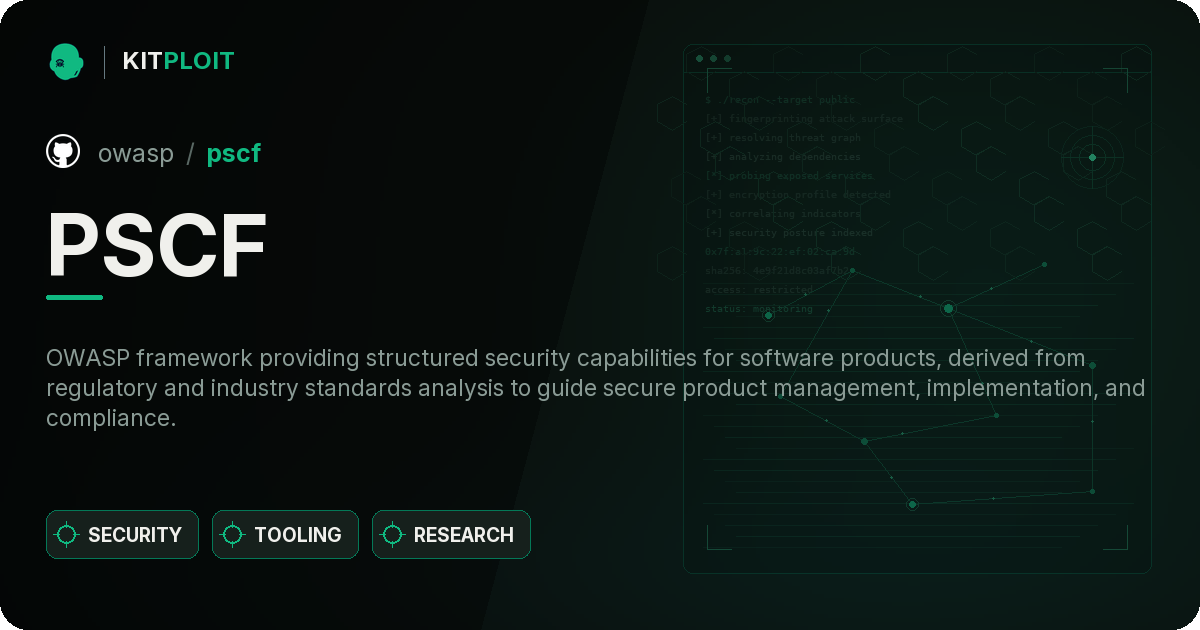Click crosshair icon in TOOLING badge

[233, 535]
